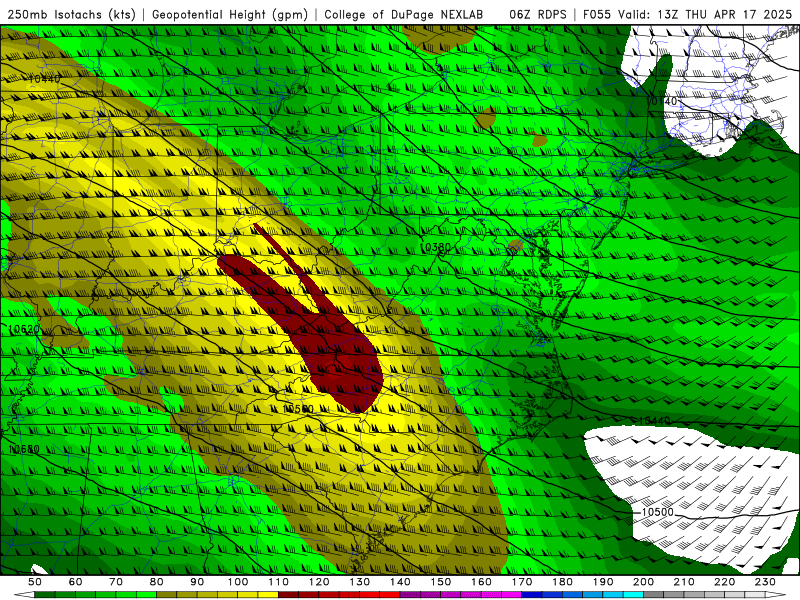Select the 10620 height contour label
The image size is (800, 600).
(x=24, y=329)
